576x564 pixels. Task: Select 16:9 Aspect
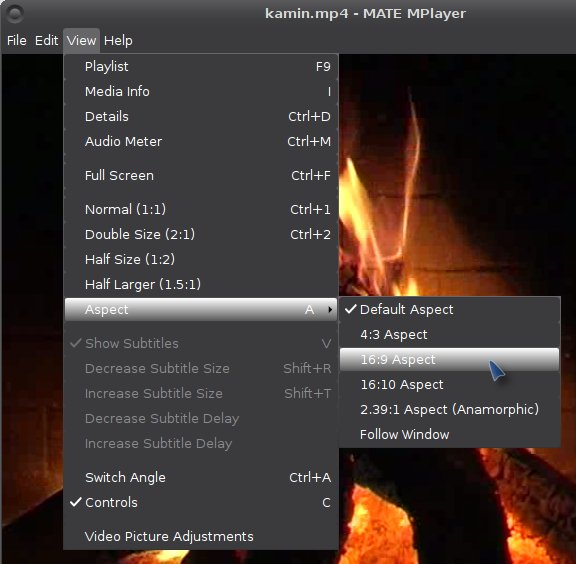tap(450, 359)
